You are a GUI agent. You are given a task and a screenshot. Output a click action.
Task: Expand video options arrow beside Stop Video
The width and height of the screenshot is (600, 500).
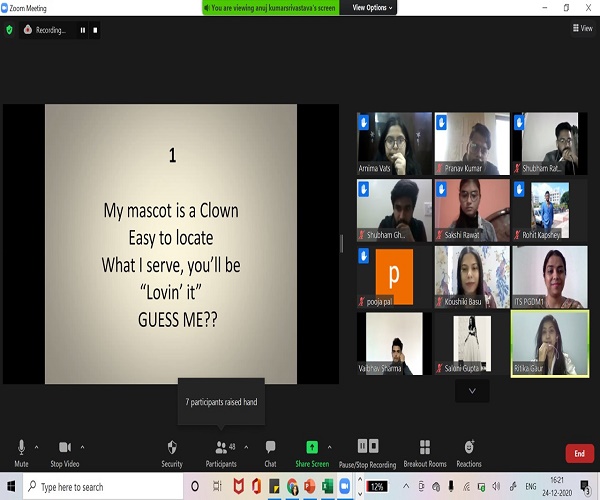(x=82, y=447)
